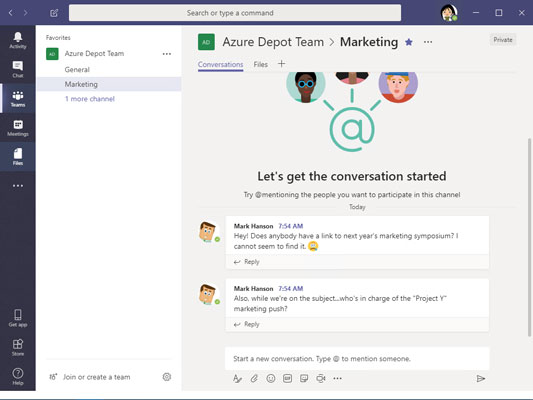Click the new conversation compose box

357,359
